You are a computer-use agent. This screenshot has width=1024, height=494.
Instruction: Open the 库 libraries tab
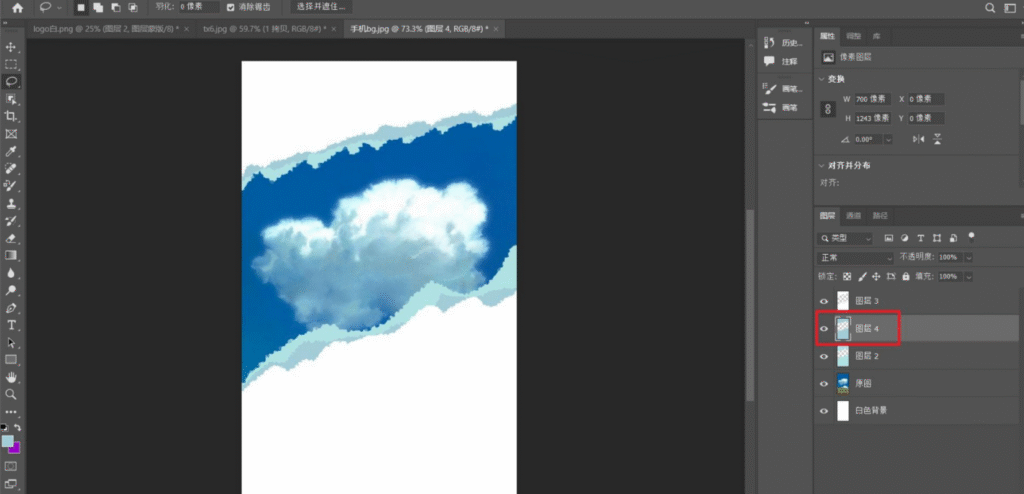pos(876,37)
